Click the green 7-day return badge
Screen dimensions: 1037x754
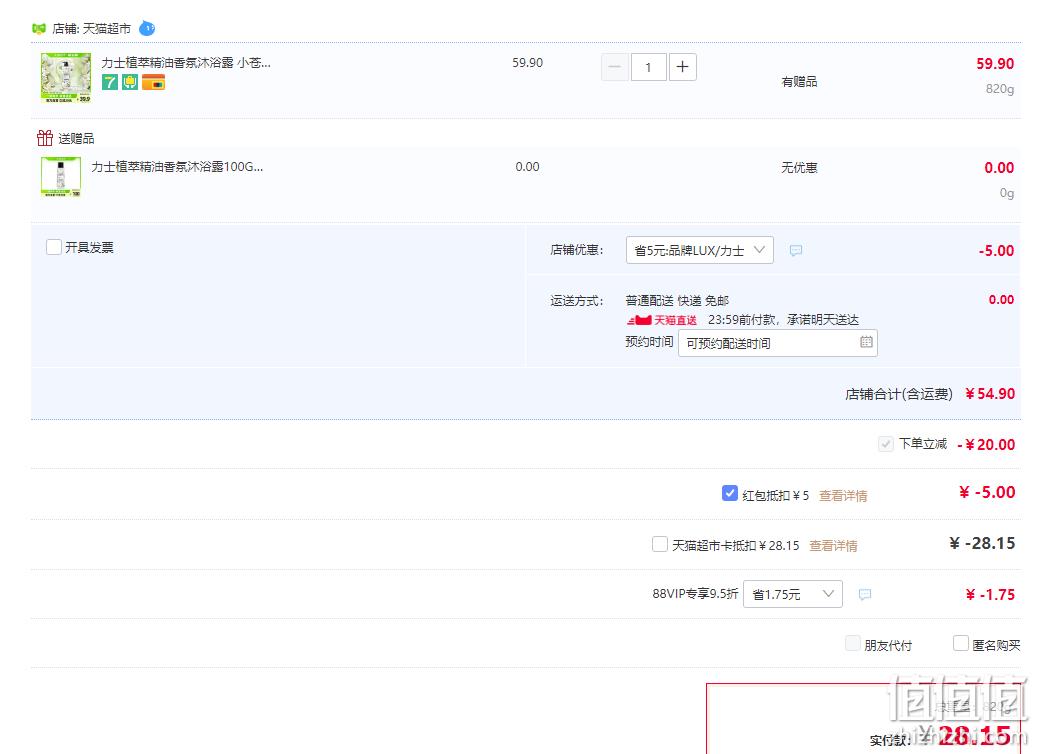[110, 82]
